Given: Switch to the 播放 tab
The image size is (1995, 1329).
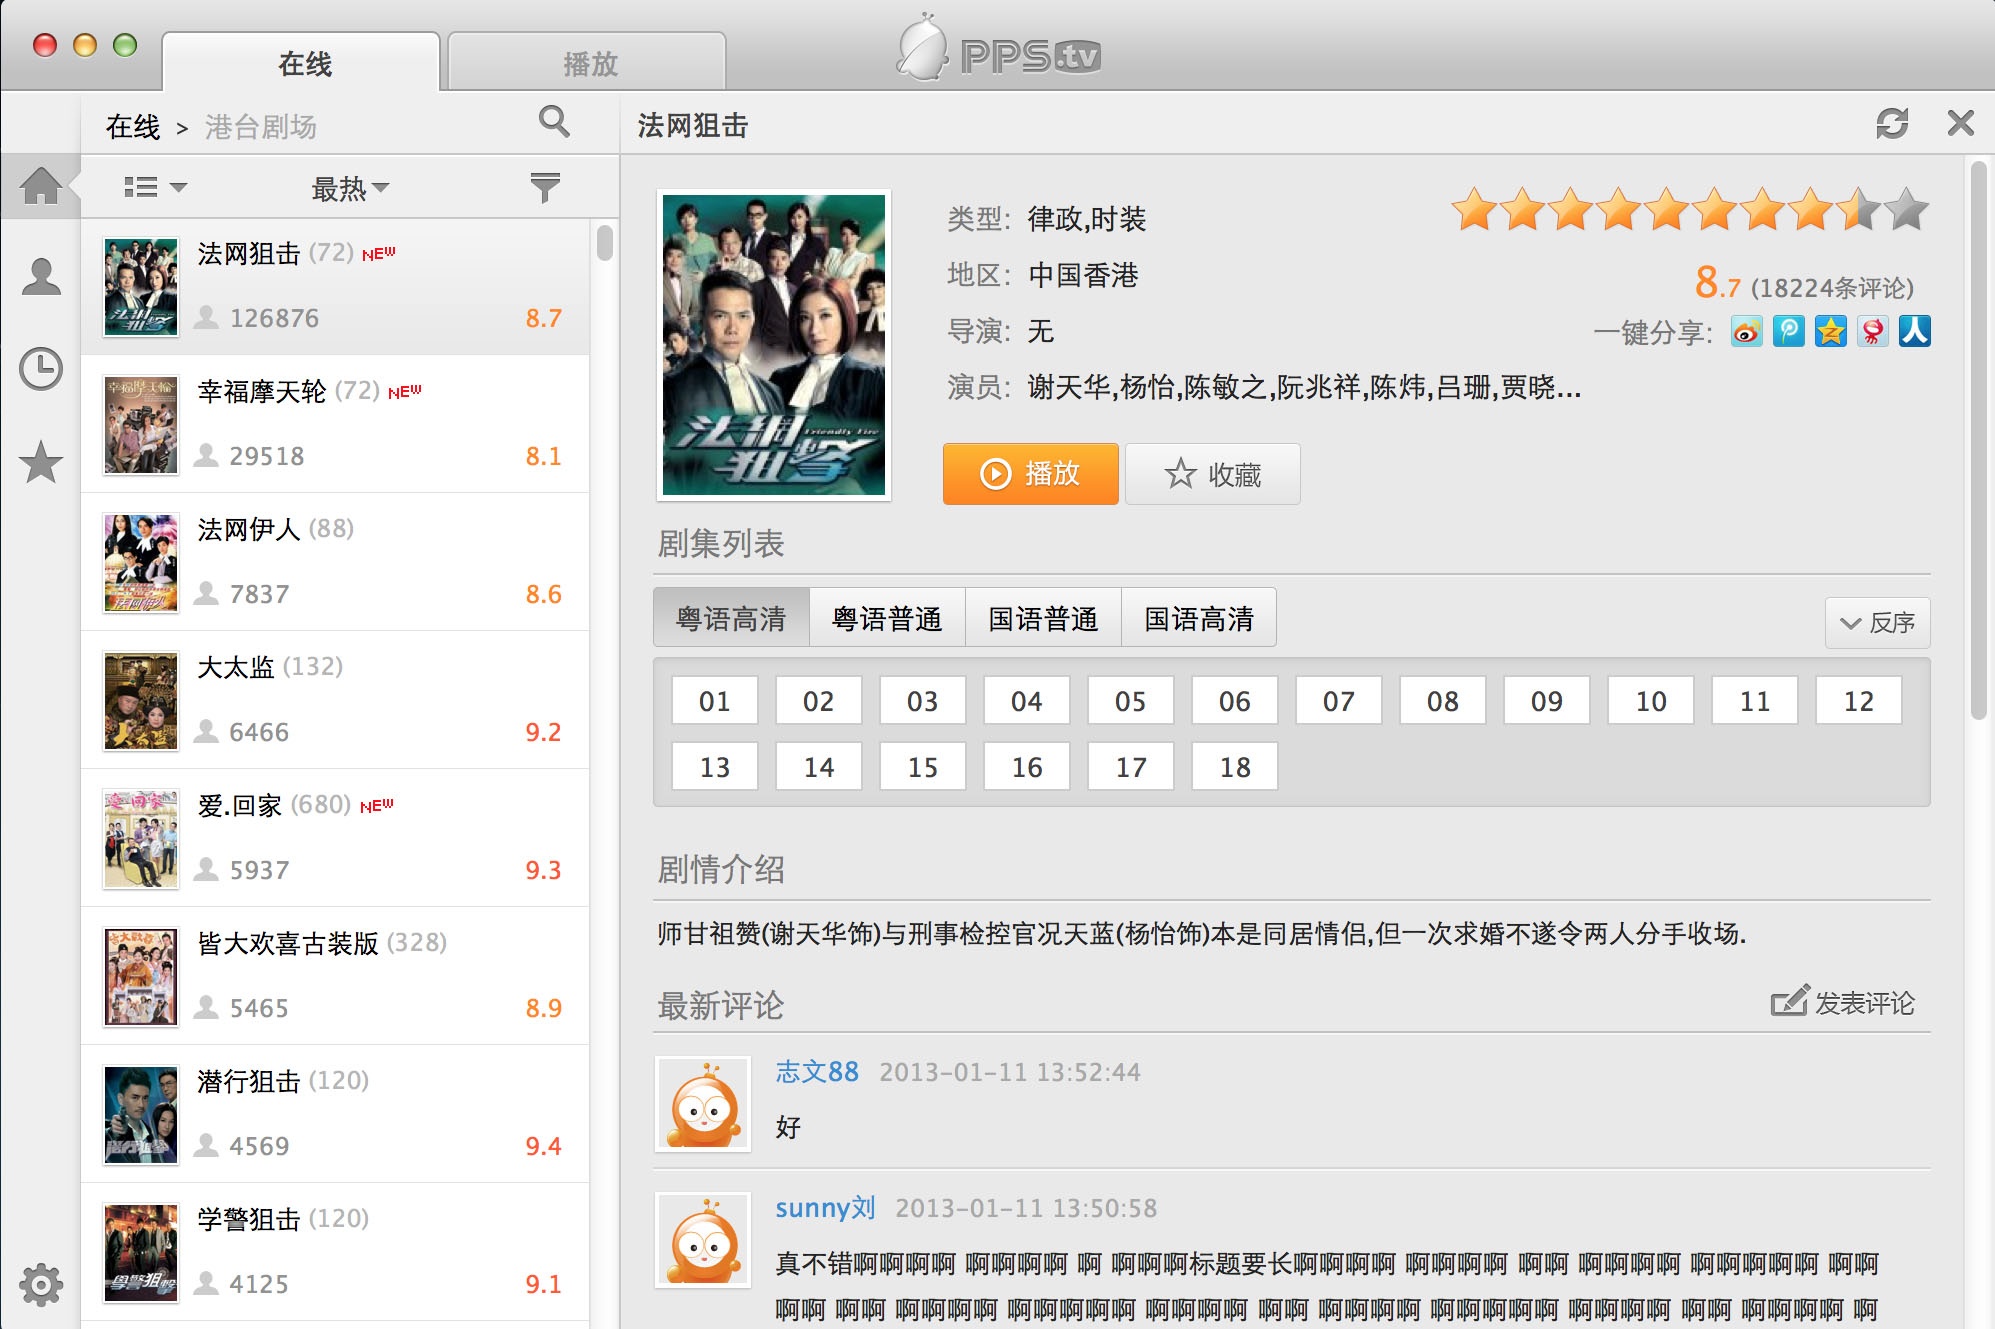Looking at the screenshot, I should coord(587,62).
